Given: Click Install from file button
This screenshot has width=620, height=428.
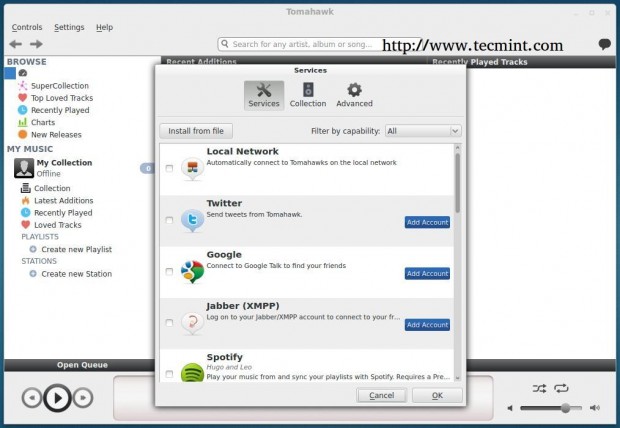Looking at the screenshot, I should 196,131.
